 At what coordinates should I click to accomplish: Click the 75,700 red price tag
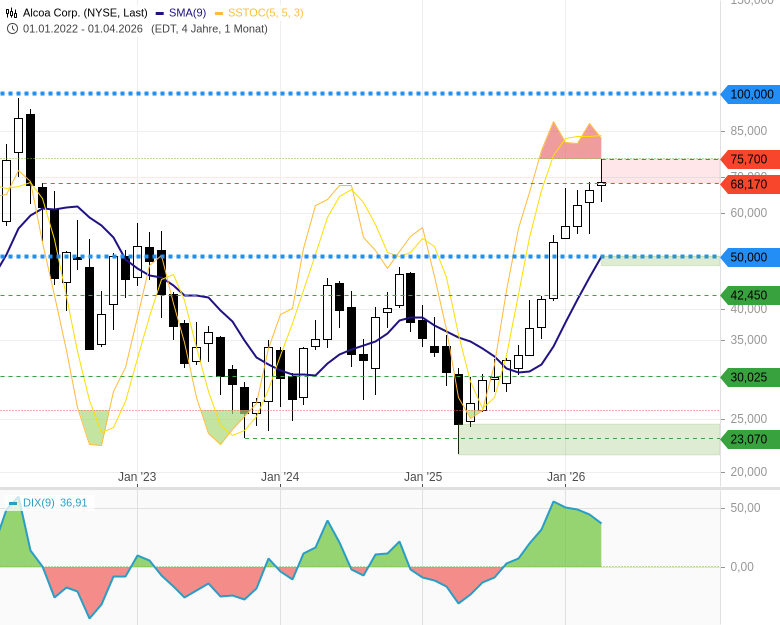click(x=749, y=159)
